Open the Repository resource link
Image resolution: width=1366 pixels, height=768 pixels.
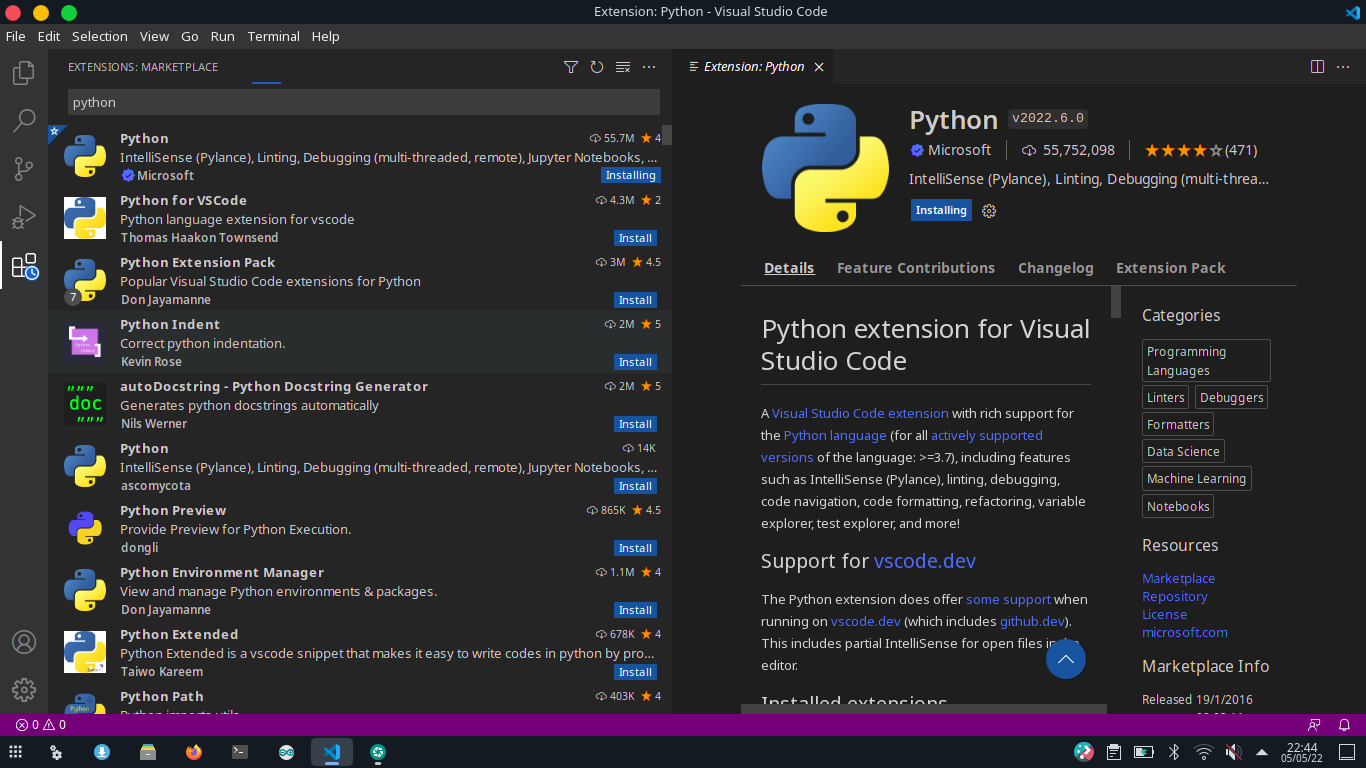[x=1175, y=597]
